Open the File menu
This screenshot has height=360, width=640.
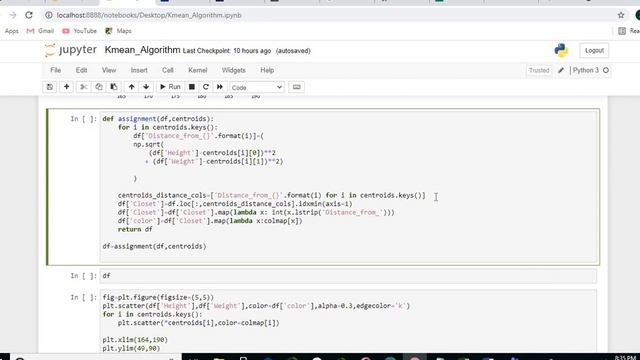[56, 70]
